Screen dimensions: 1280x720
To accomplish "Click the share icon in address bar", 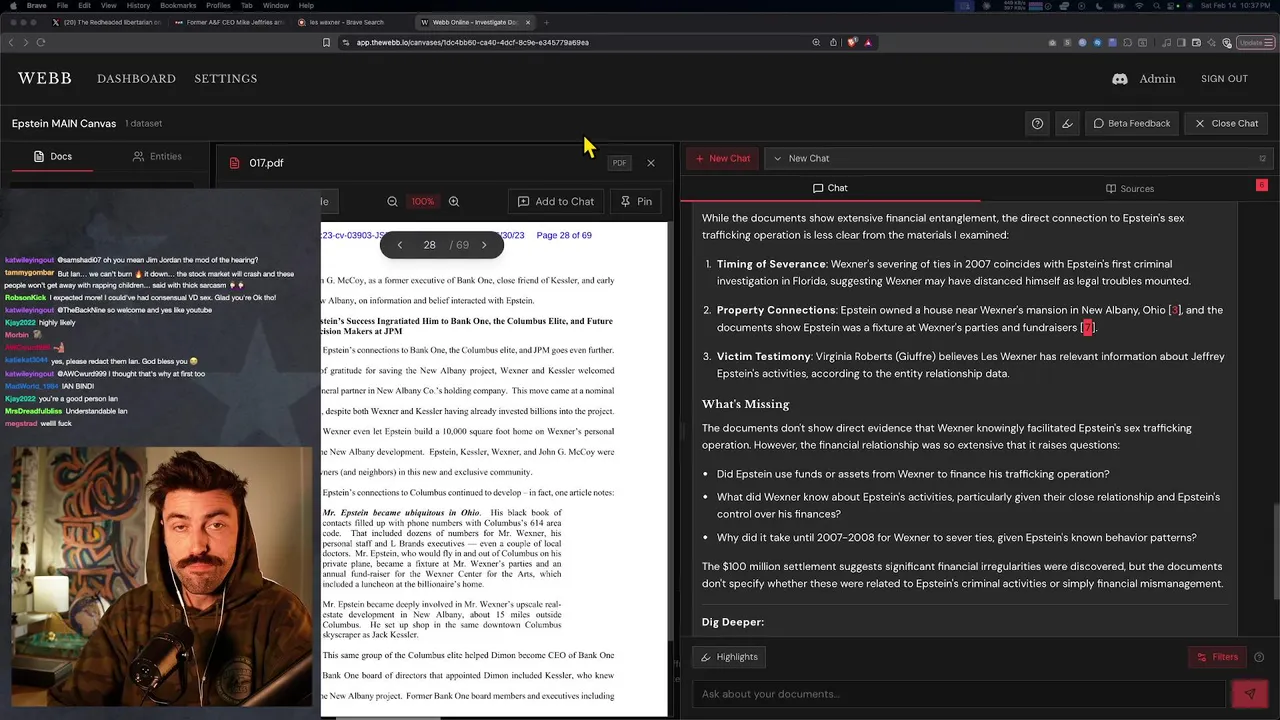I will [833, 42].
